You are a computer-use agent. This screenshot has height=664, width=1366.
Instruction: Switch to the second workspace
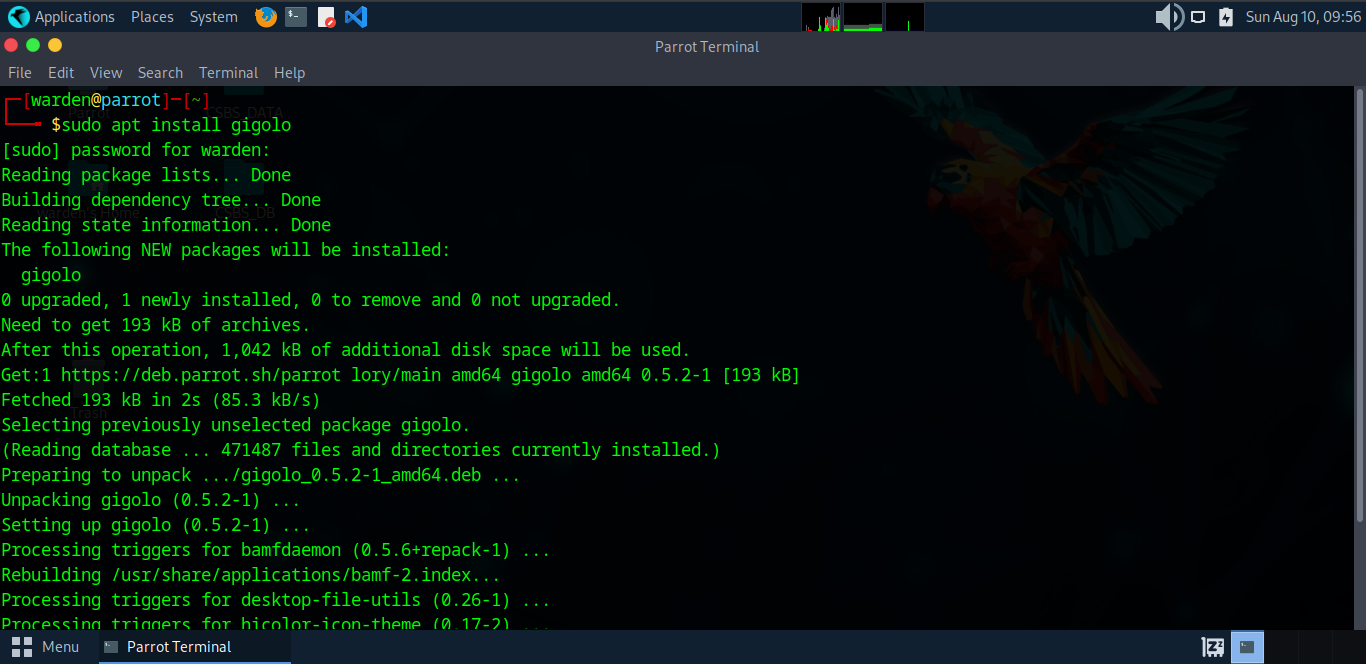tap(1281, 647)
